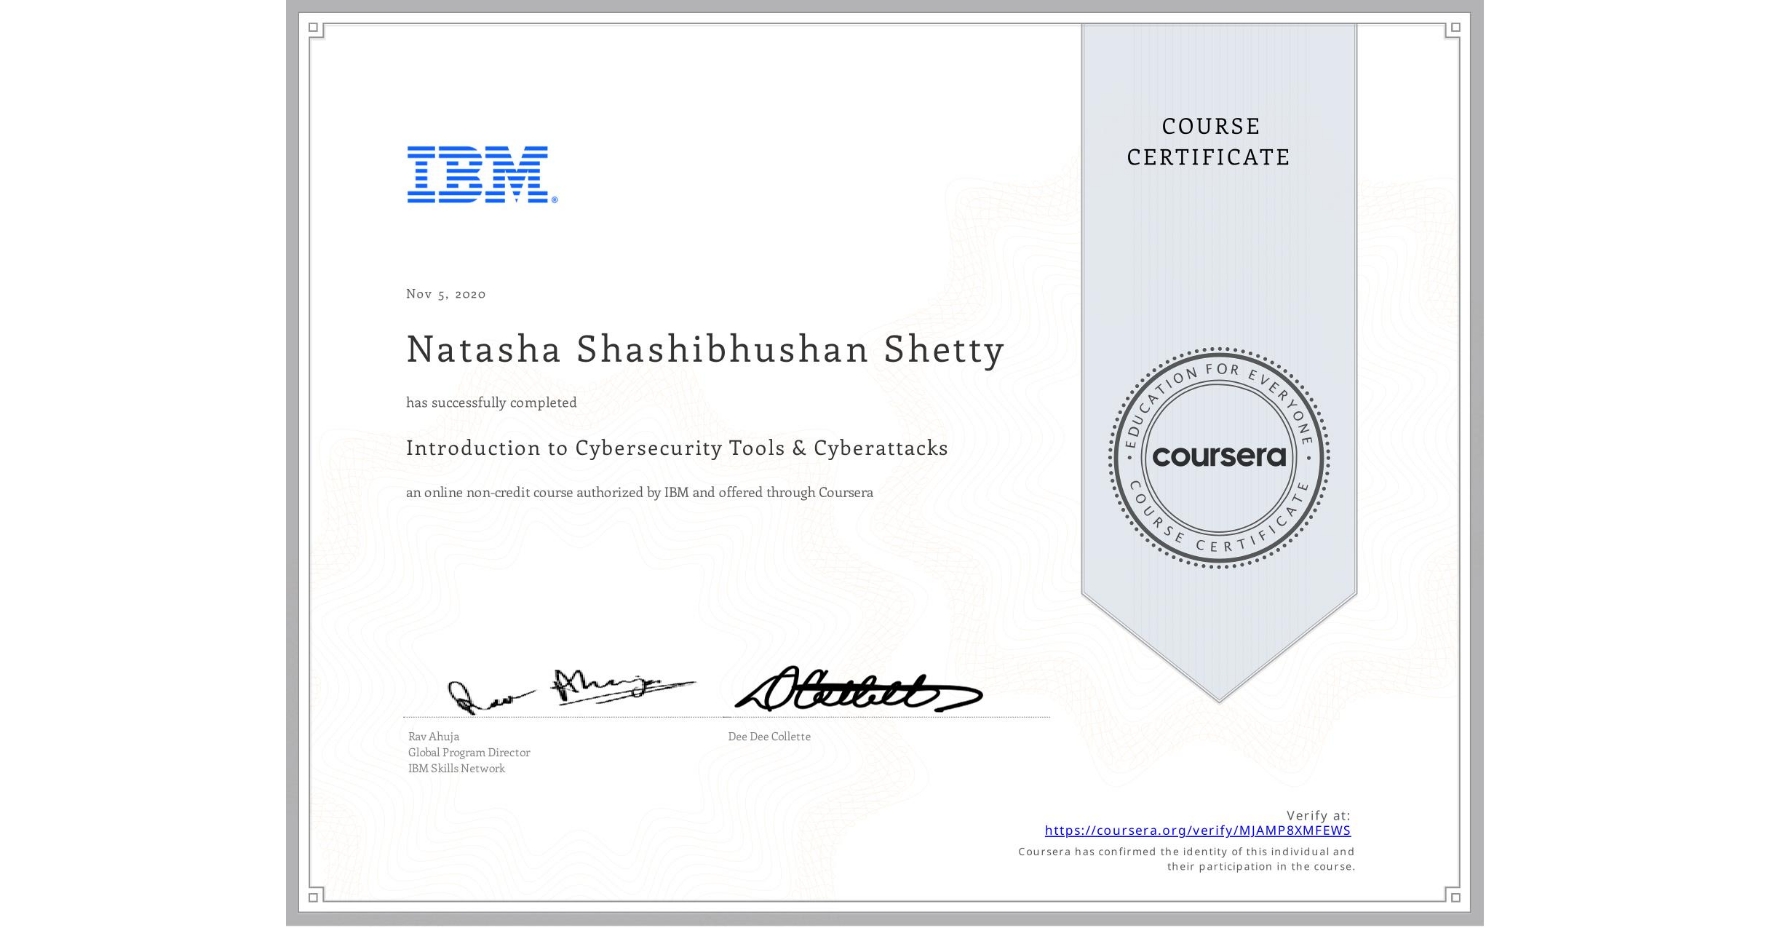Image resolution: width=1772 pixels, height=928 pixels.
Task: Select the name Natasha Shashibhushan Shetty
Action: 705,349
